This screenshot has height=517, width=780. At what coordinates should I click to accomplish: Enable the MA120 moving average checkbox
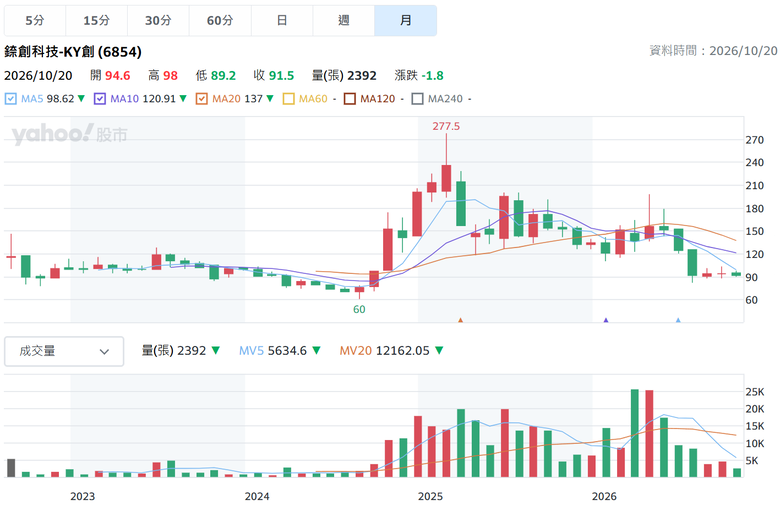tap(350, 99)
